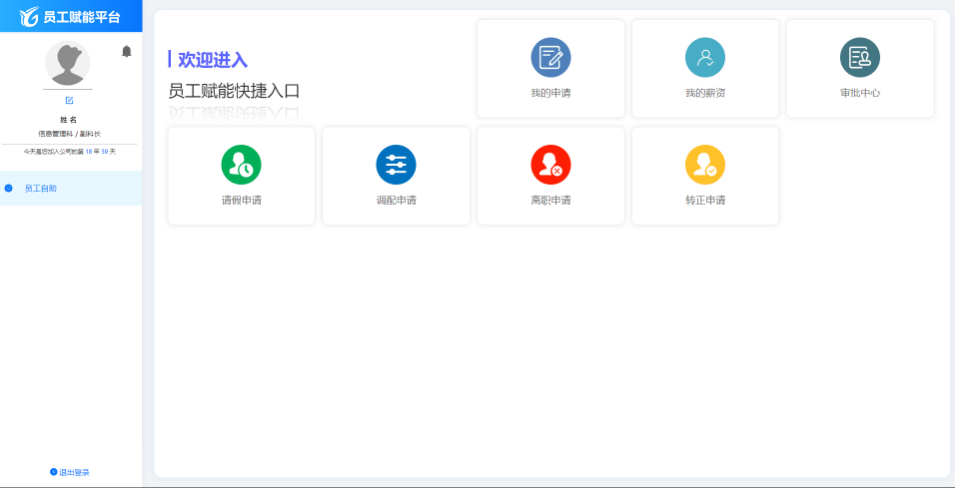Open the 我的薪资 salary icon
Image resolution: width=955 pixels, height=488 pixels.
(705, 58)
